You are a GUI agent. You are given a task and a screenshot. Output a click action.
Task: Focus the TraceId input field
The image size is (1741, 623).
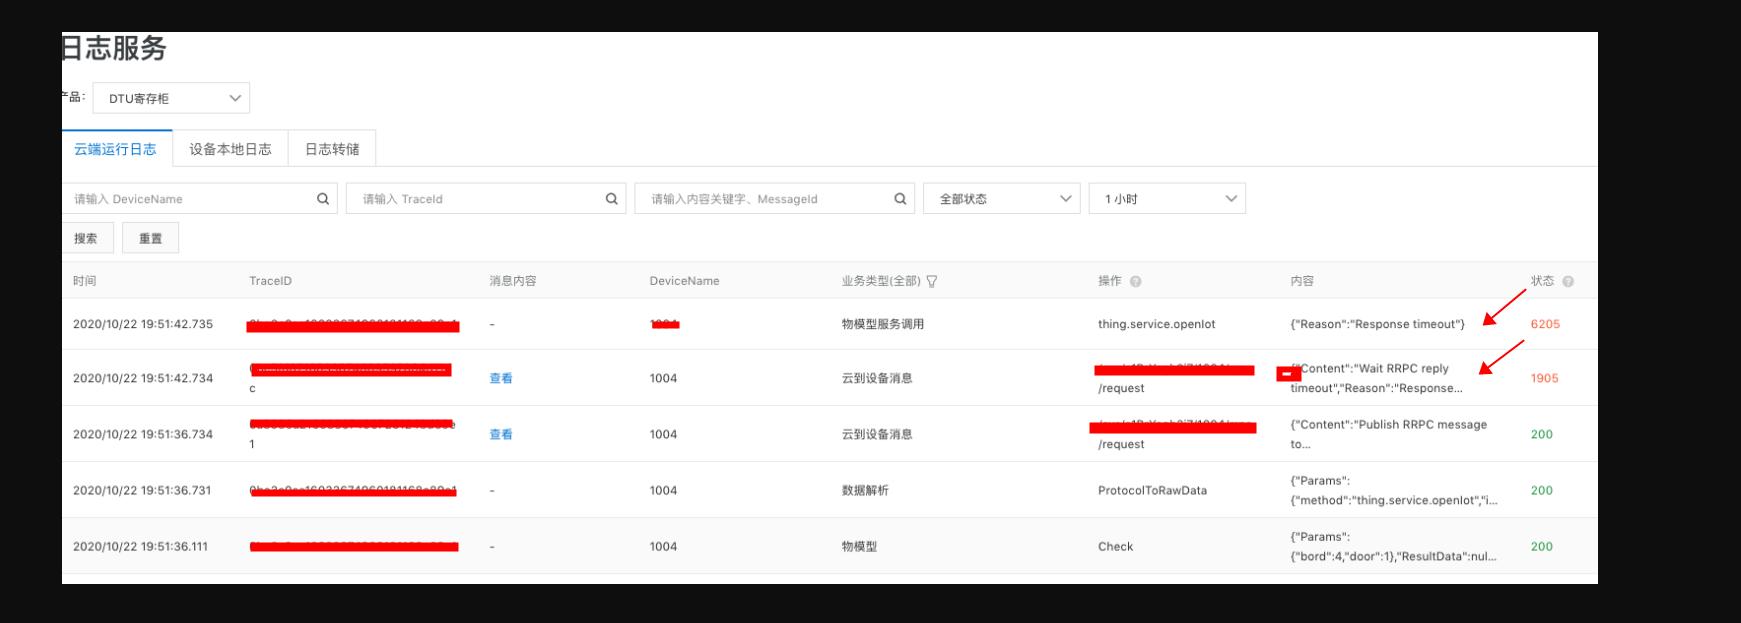486,199
